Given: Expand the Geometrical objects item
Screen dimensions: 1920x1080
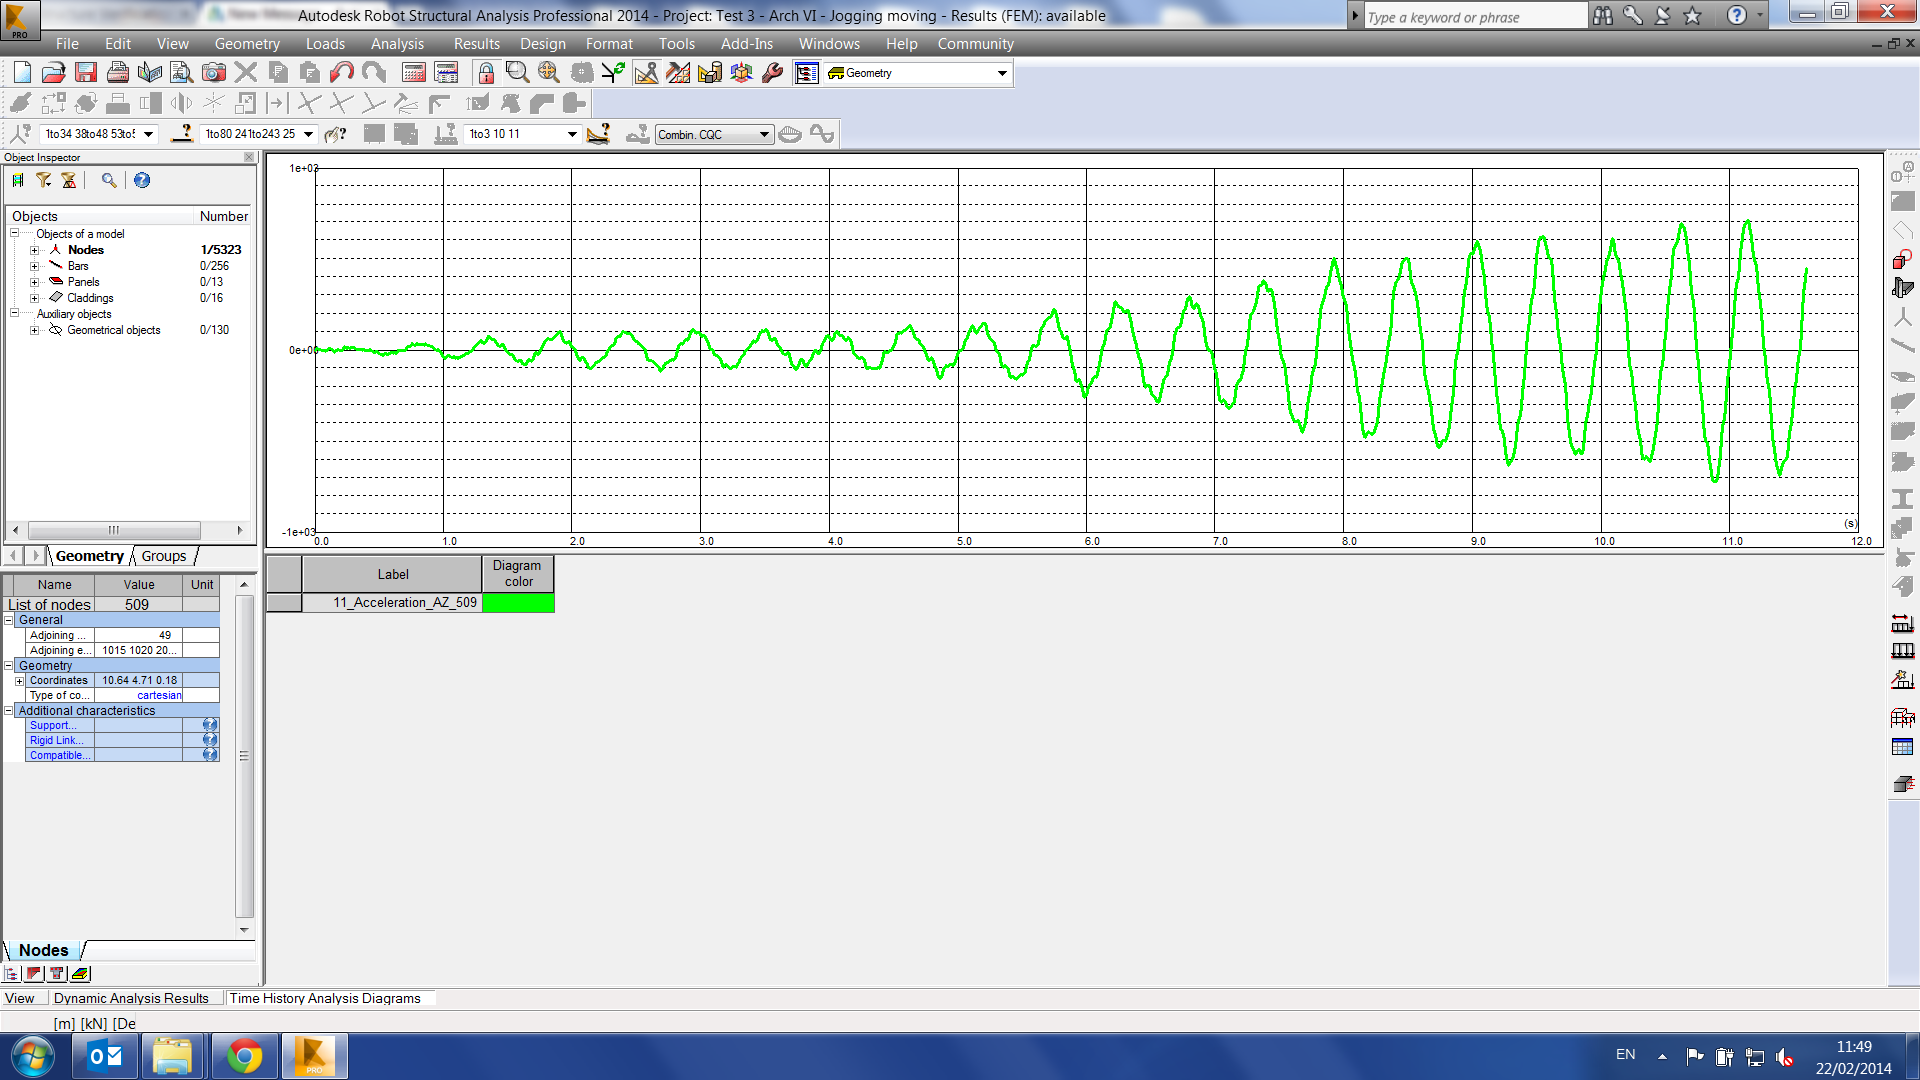Looking at the screenshot, I should [34, 330].
